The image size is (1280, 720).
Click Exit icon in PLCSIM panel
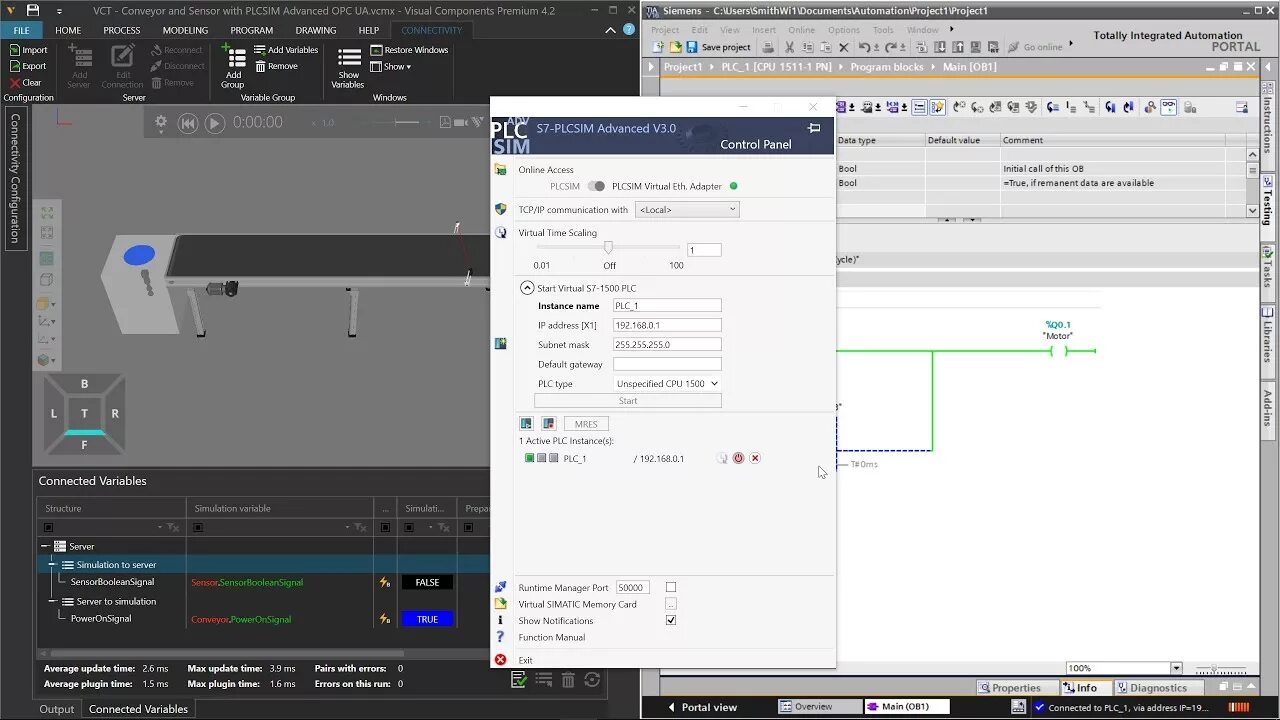[x=500, y=660]
